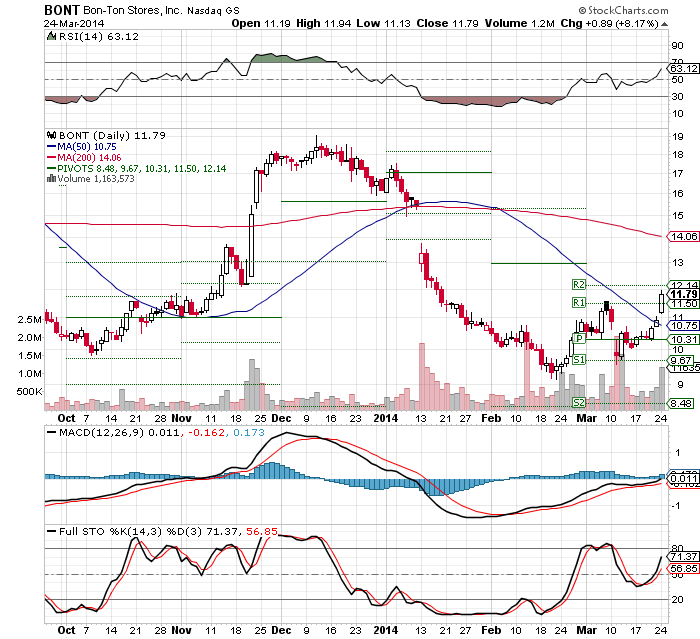Click the 8.48 pivot price tag on right

[681, 403]
